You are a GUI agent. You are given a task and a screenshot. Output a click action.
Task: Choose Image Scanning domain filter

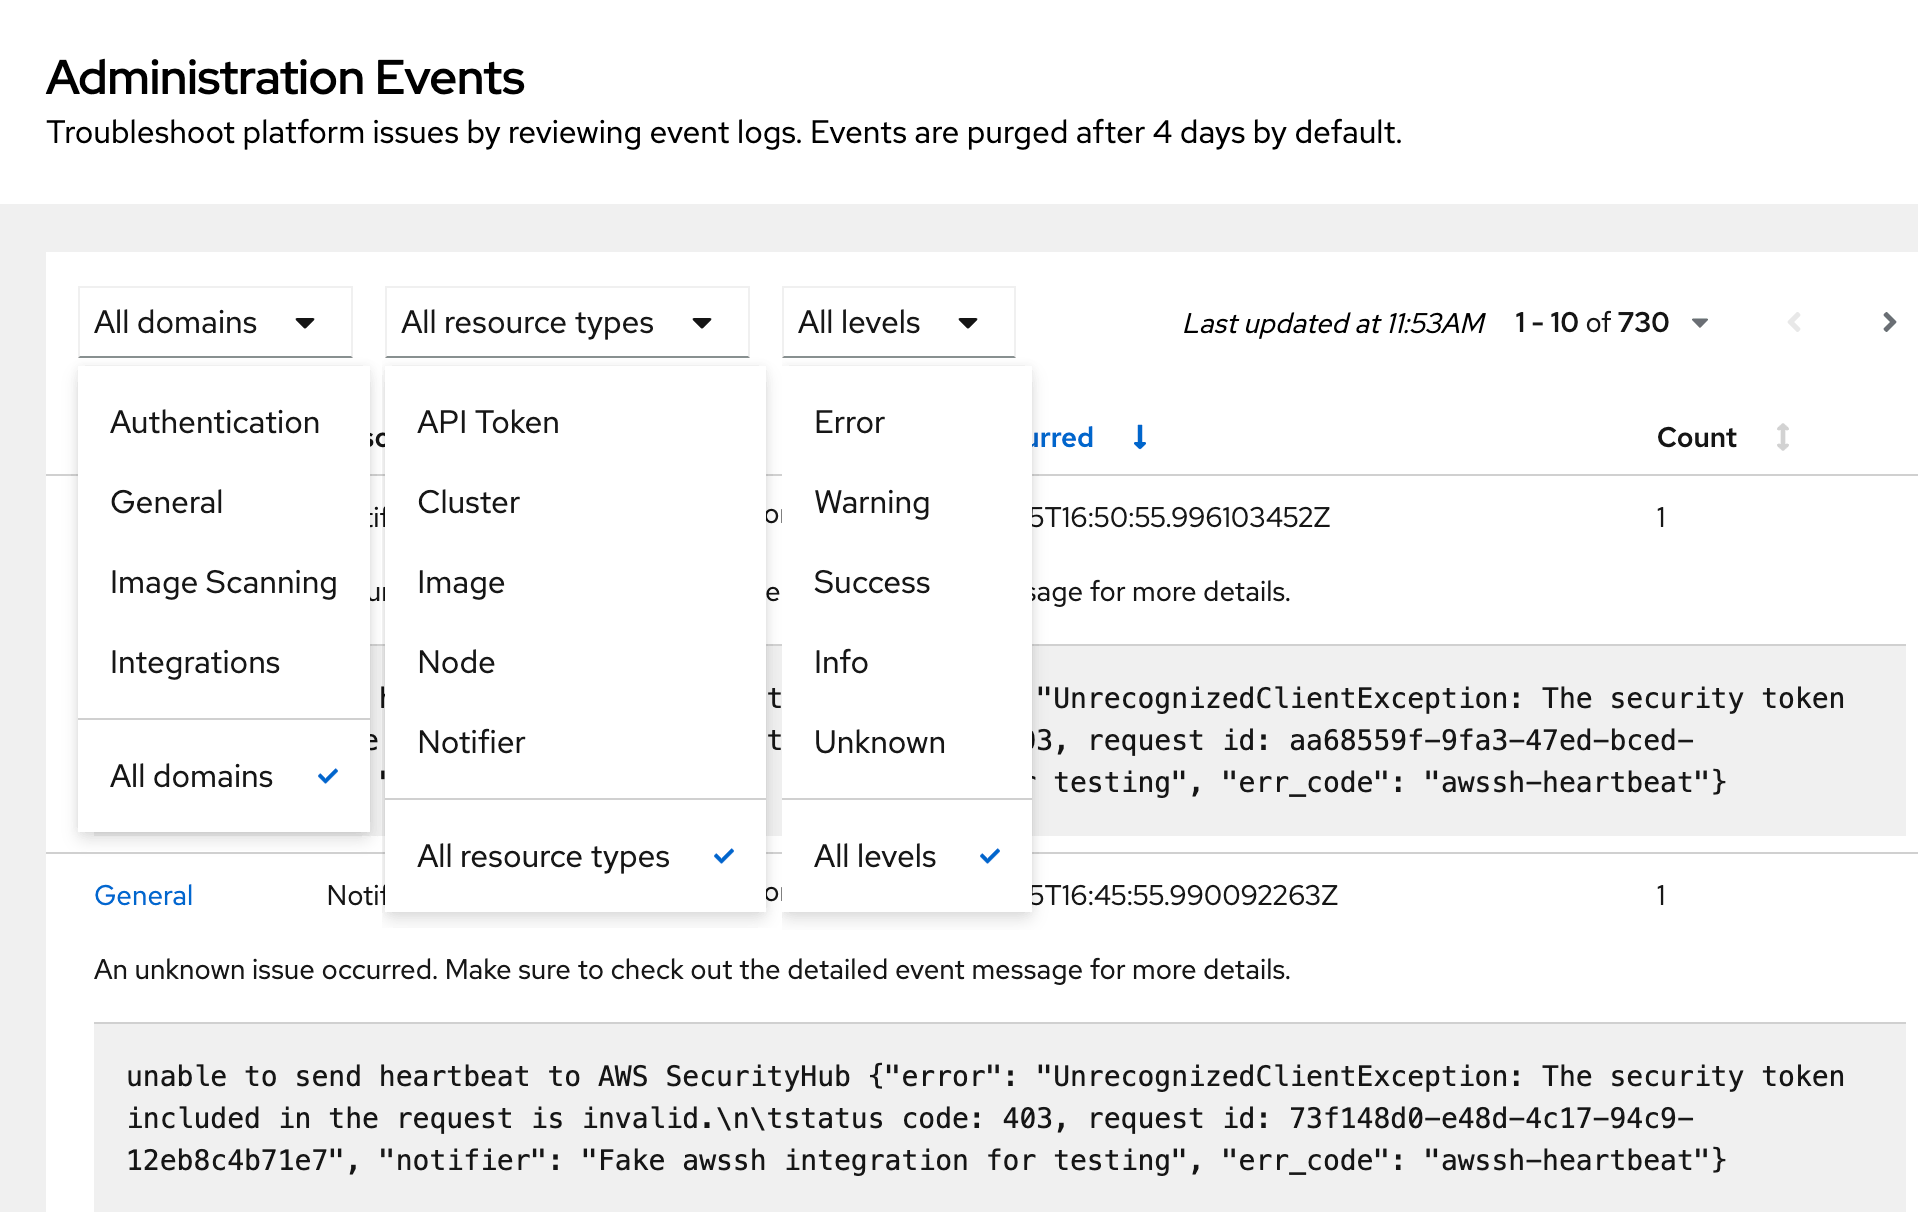(223, 582)
